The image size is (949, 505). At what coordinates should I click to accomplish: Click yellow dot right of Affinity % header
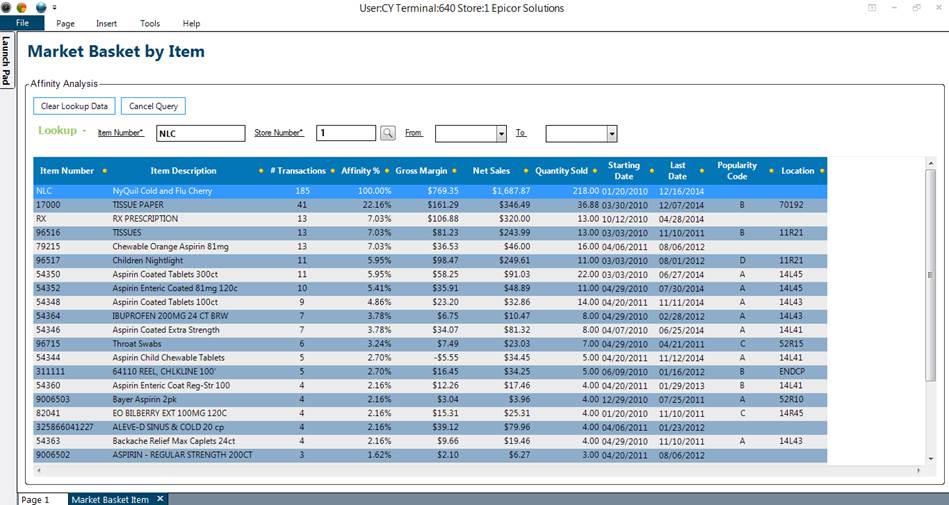pyautogui.click(x=386, y=171)
